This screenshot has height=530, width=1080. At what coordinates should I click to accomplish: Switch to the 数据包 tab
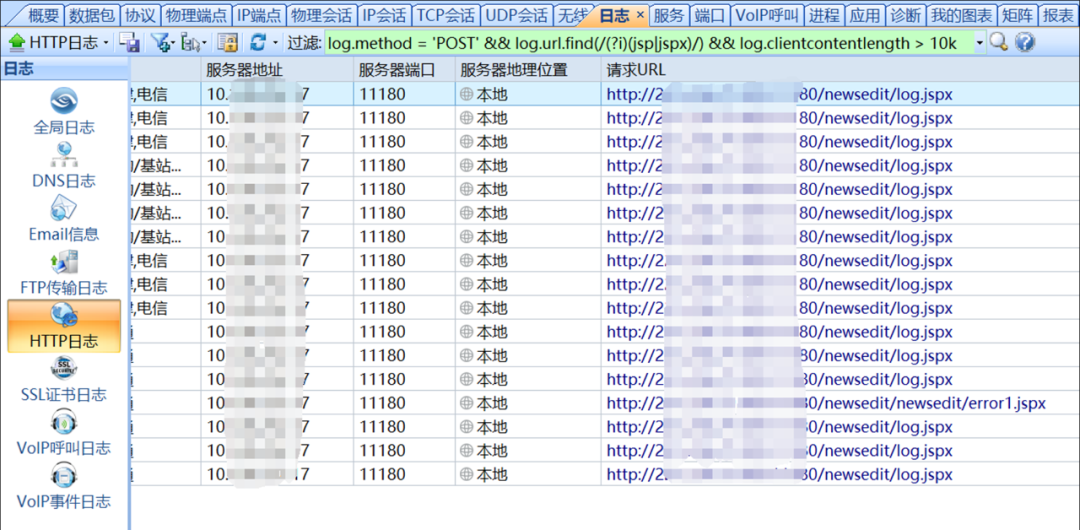coord(92,15)
